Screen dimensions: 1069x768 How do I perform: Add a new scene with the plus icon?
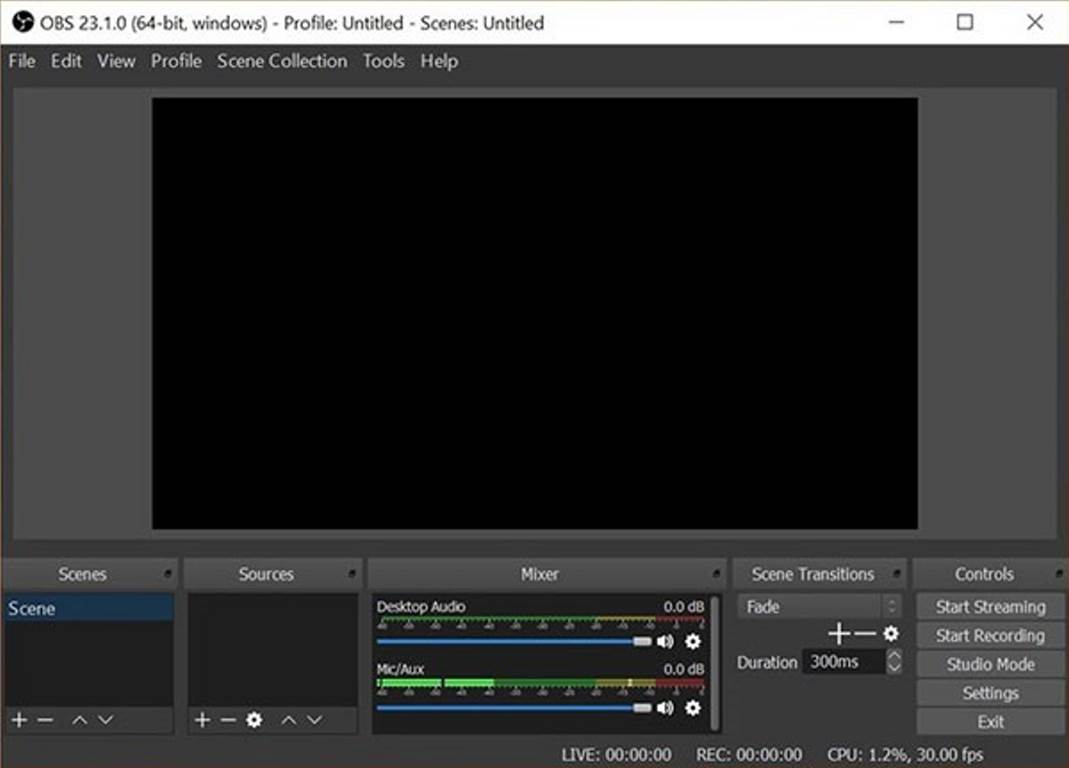[17, 720]
